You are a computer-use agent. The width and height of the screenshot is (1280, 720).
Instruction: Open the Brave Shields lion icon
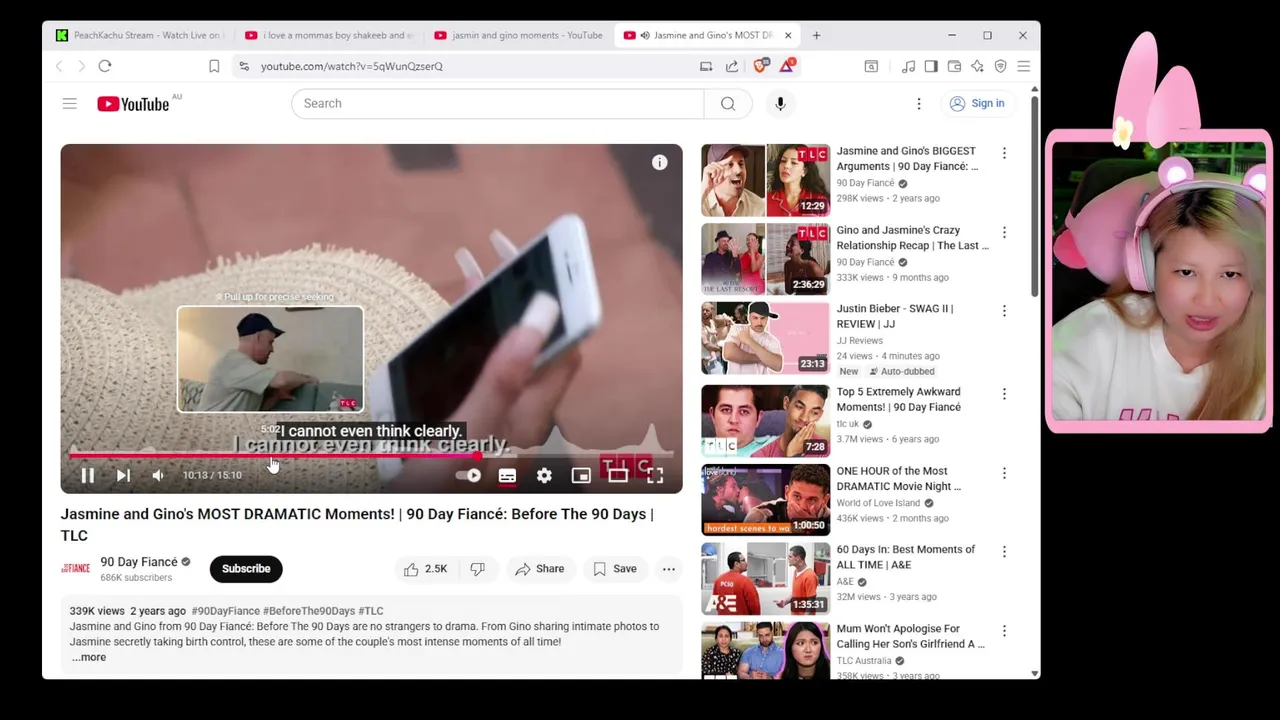coord(761,66)
